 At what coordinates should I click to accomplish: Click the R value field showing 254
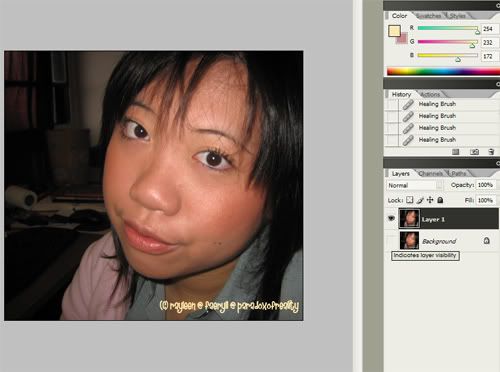click(490, 29)
